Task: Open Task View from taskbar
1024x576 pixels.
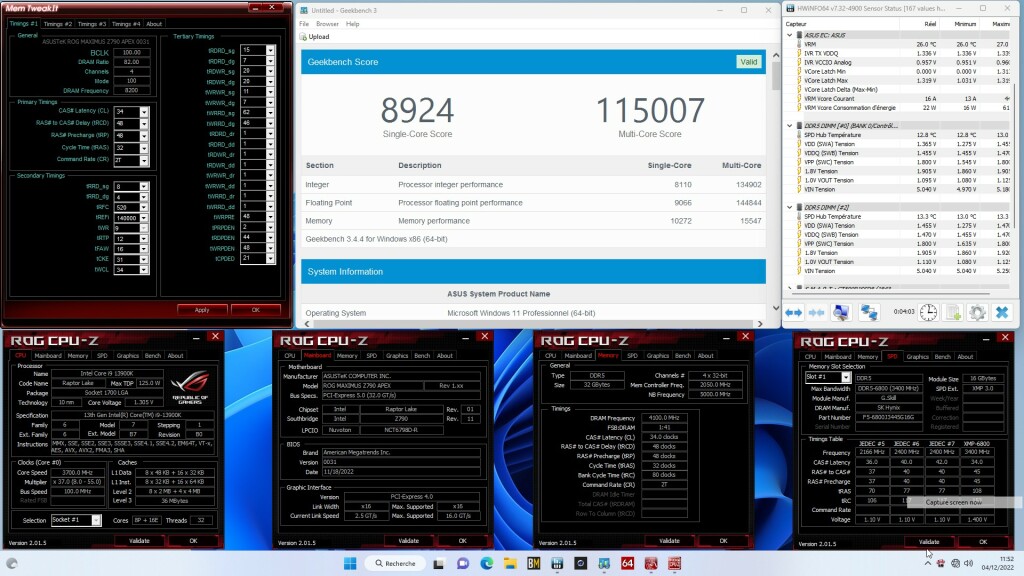Action: [439, 563]
